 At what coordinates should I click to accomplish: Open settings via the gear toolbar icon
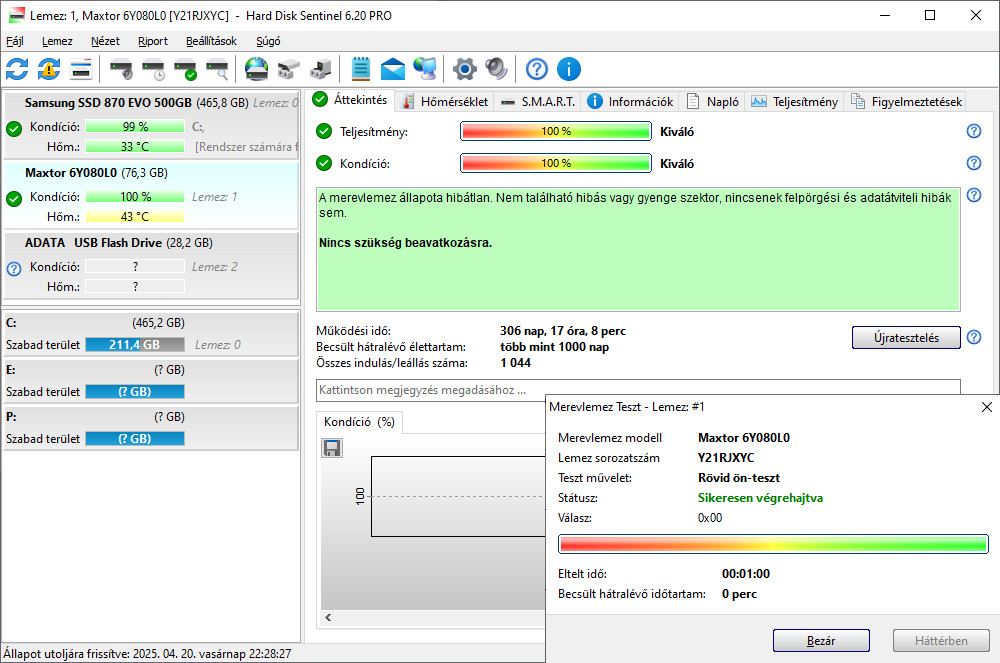465,69
